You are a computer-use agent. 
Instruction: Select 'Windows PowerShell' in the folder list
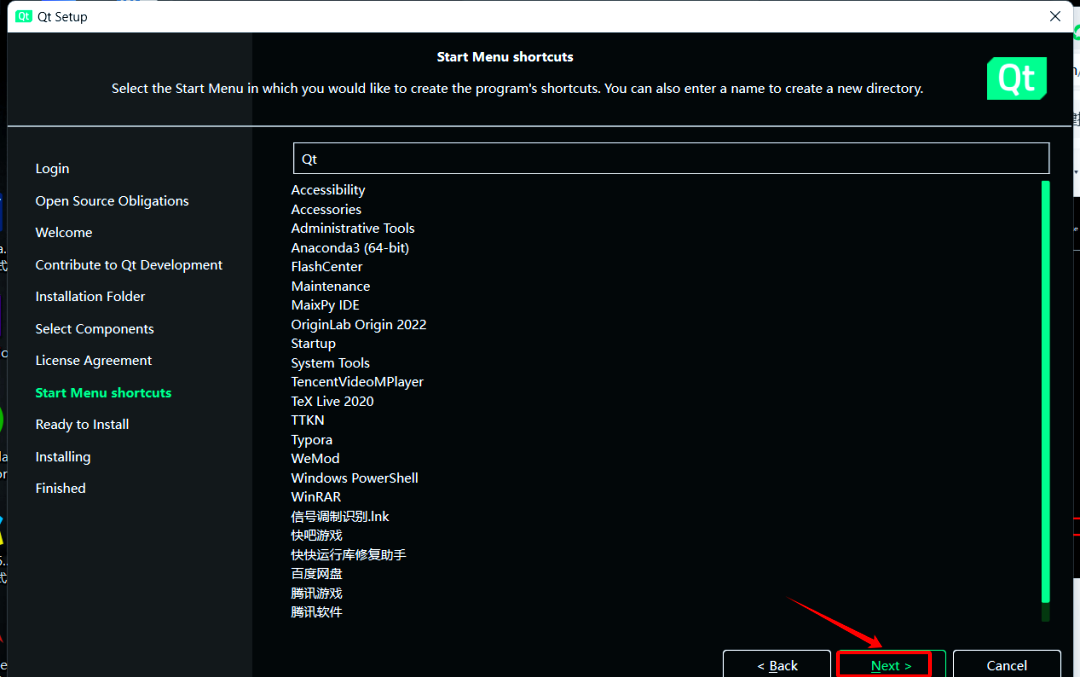354,477
